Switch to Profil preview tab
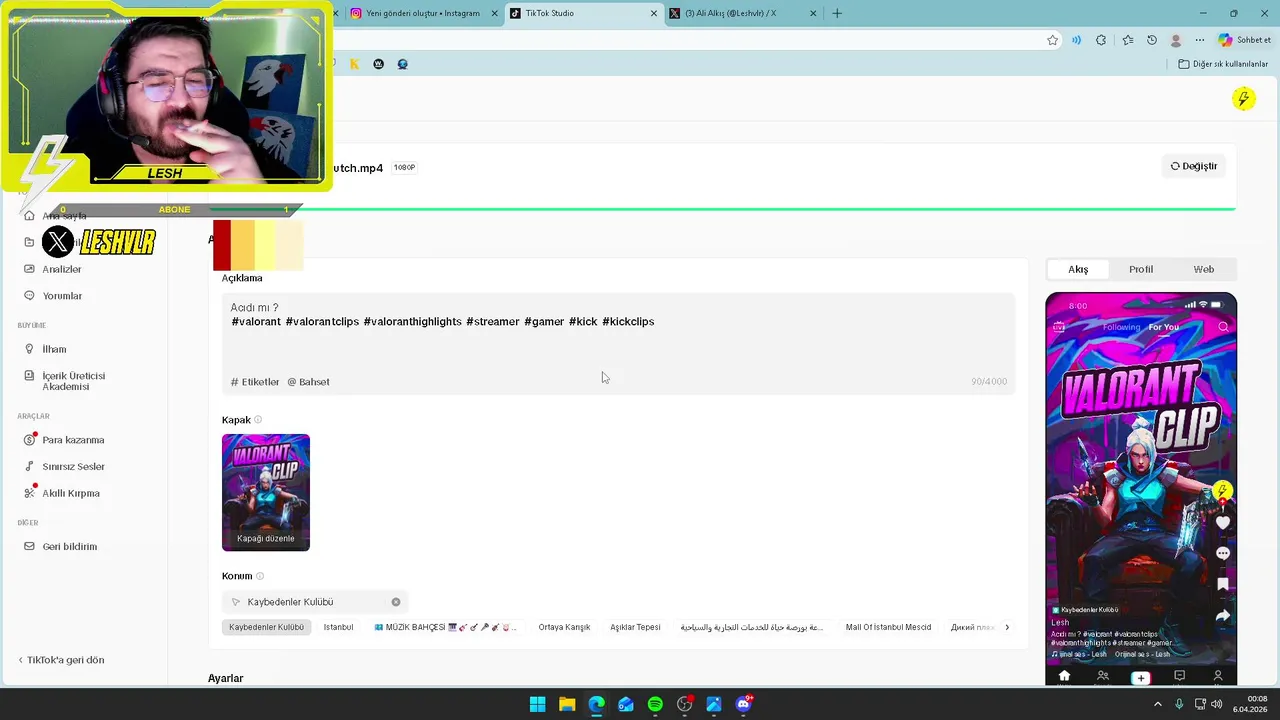The image size is (1280, 720). coord(1141,269)
